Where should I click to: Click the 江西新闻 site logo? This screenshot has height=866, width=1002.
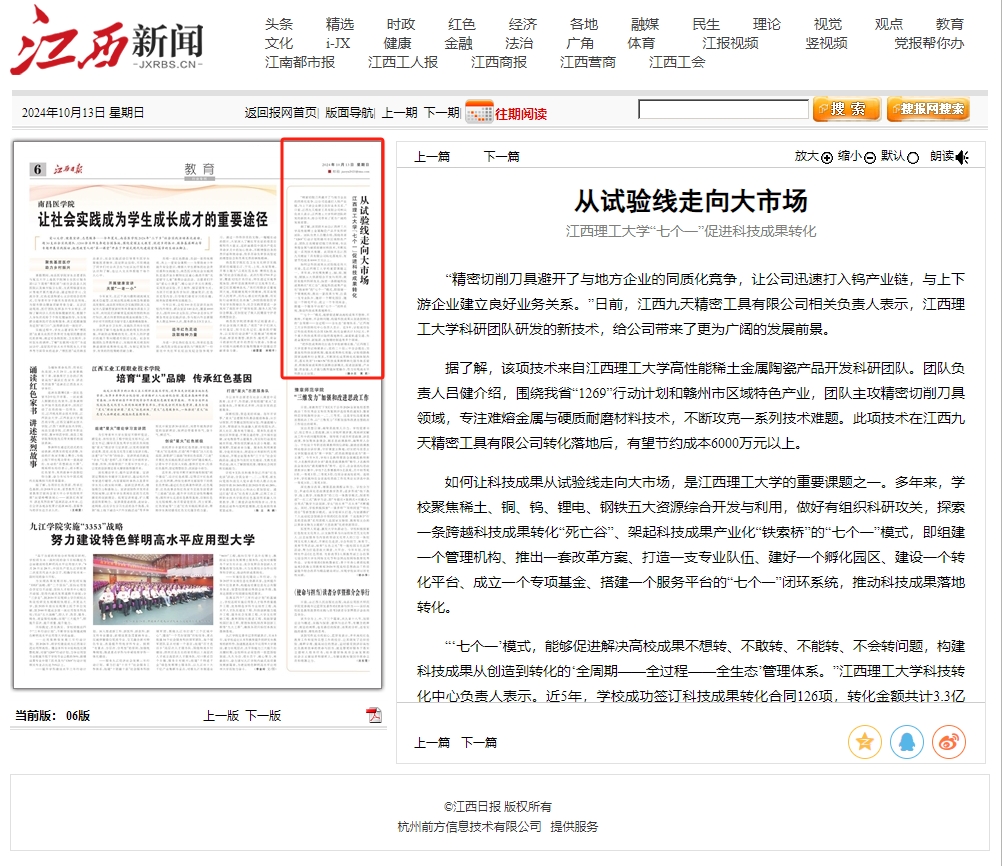click(107, 42)
